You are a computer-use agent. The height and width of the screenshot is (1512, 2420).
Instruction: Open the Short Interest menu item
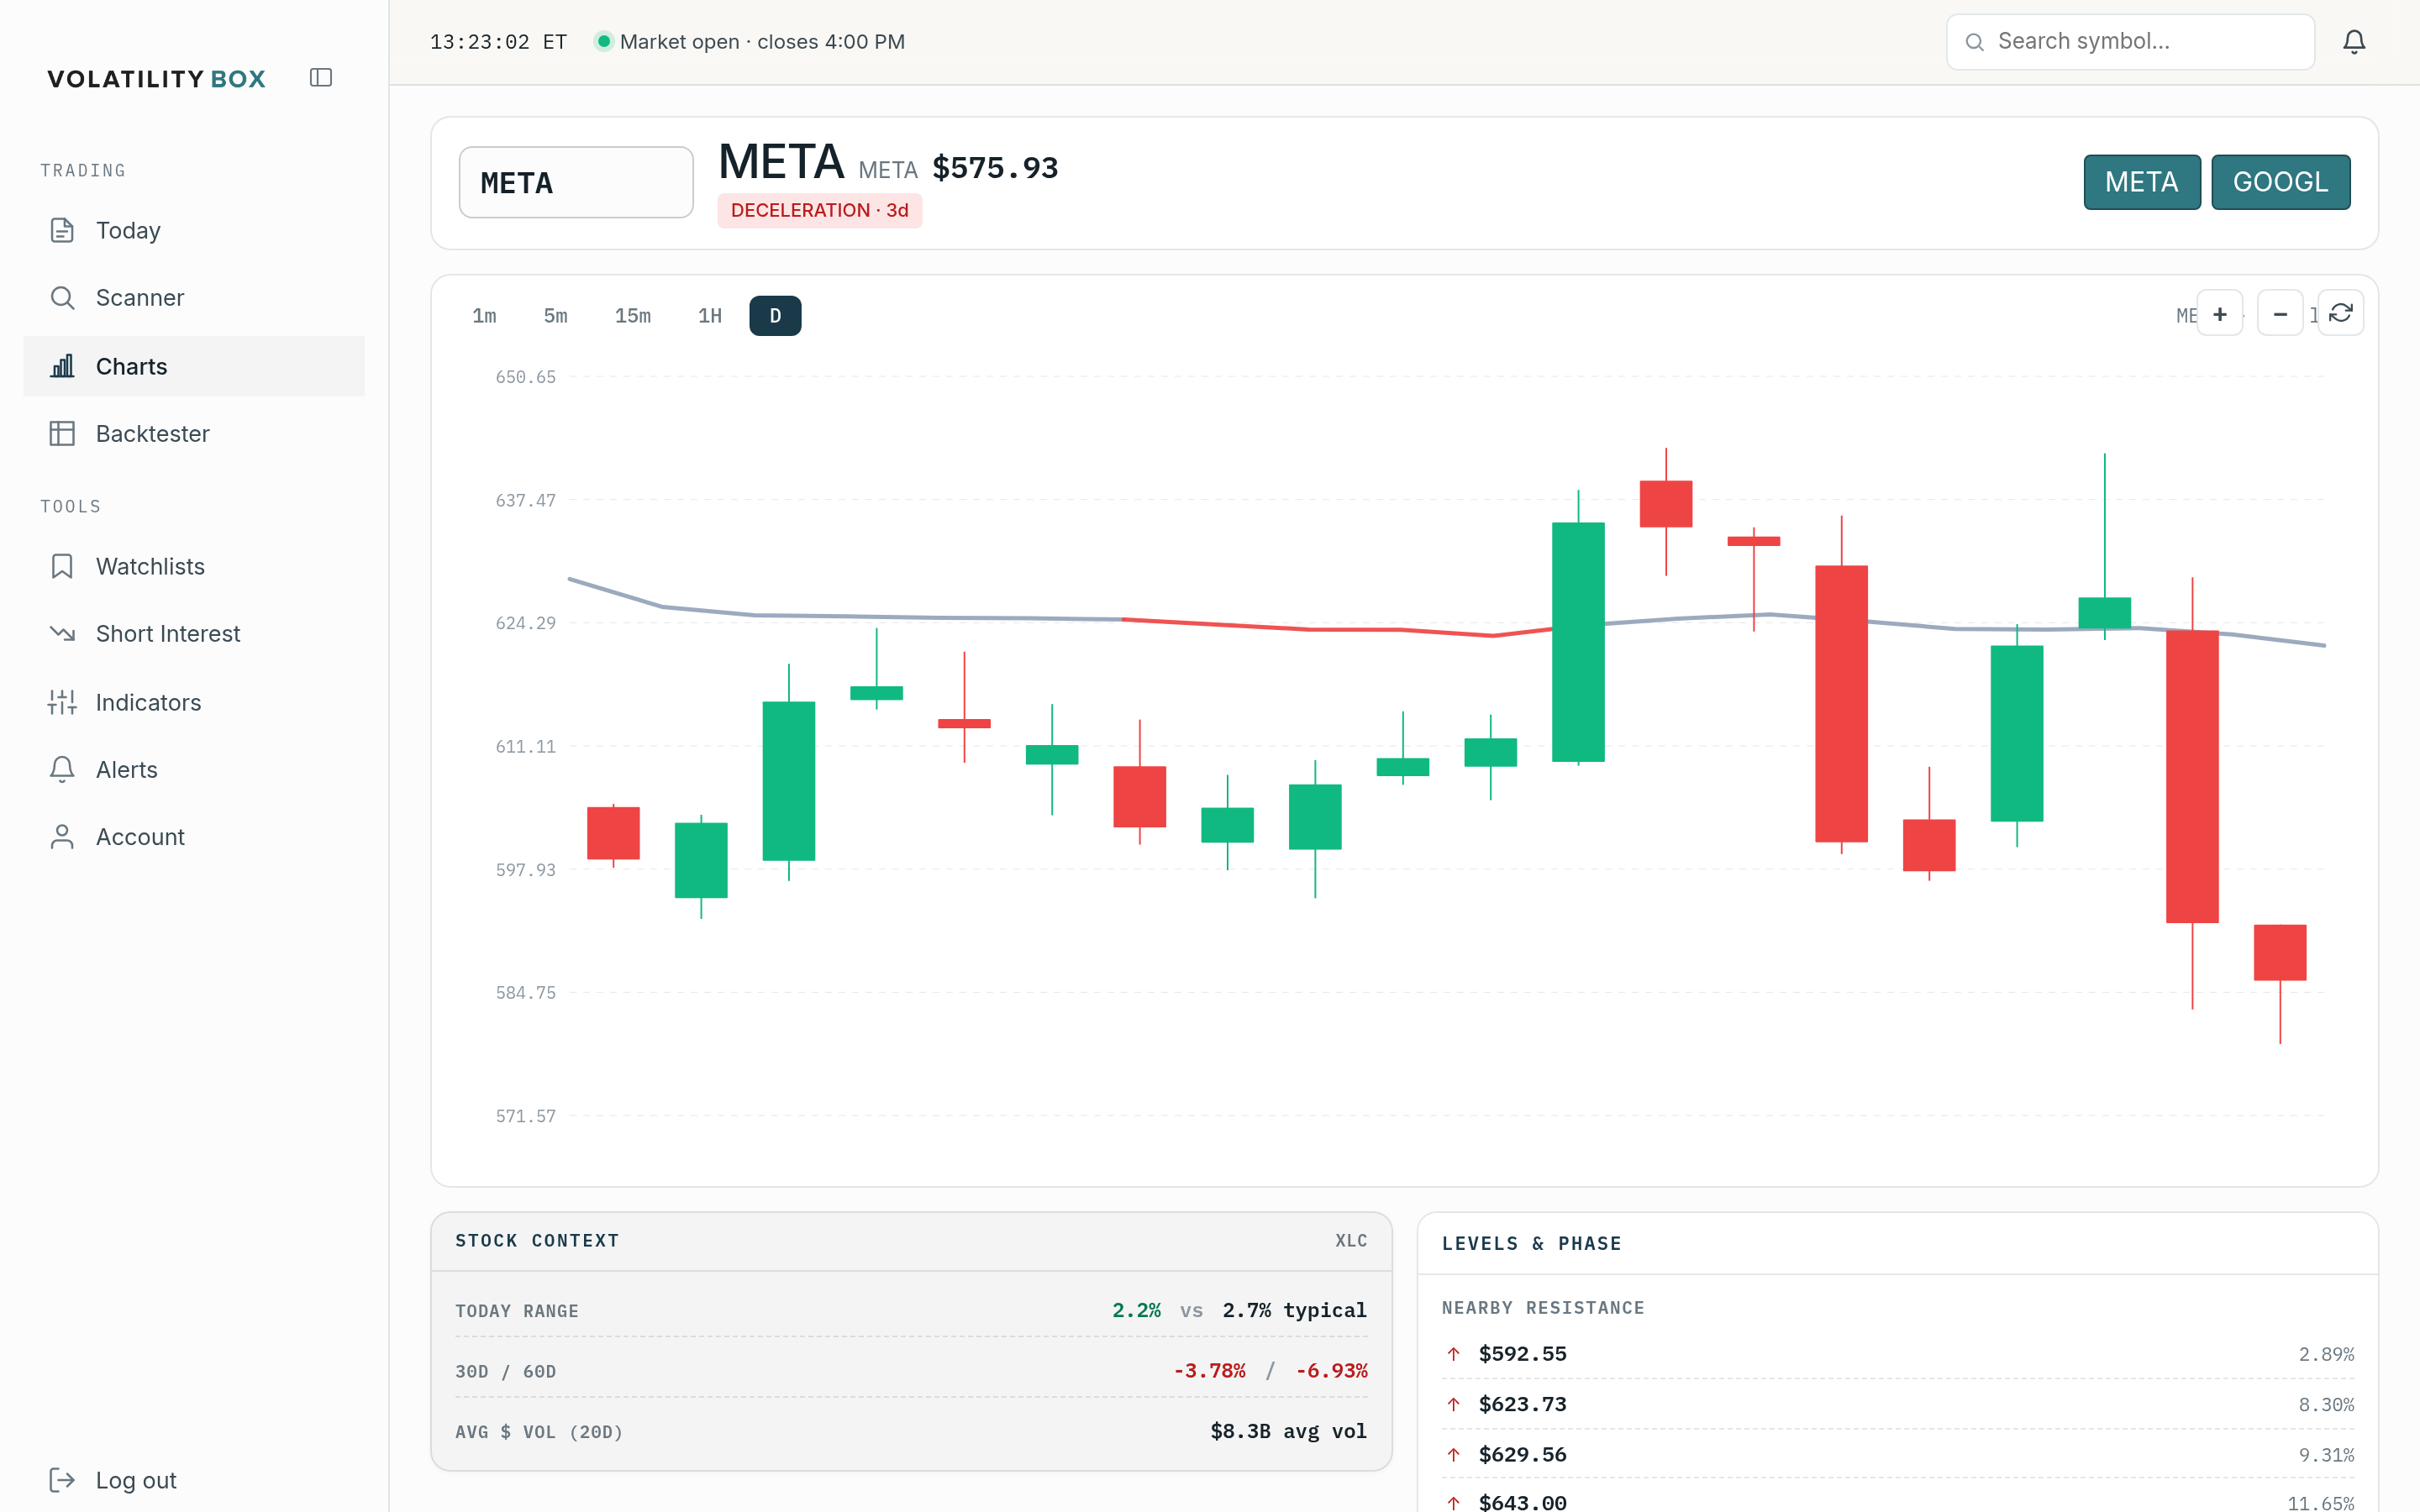point(194,634)
